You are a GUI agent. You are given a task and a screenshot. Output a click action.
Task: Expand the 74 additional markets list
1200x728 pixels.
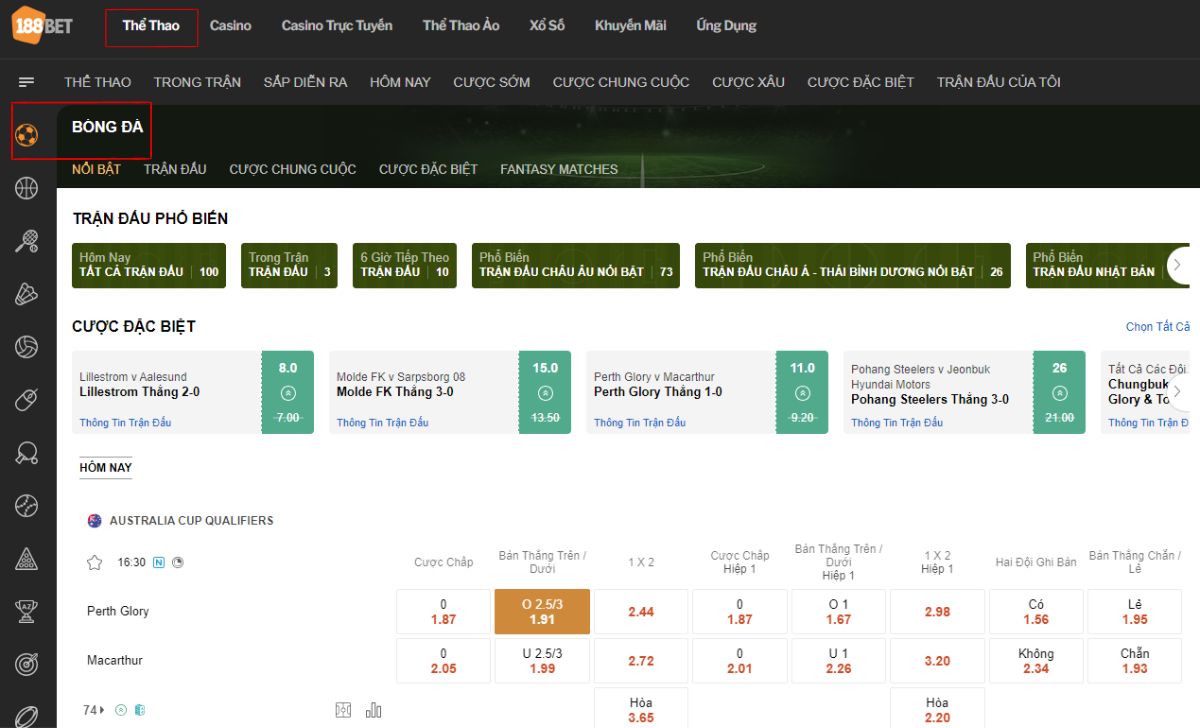coord(92,710)
